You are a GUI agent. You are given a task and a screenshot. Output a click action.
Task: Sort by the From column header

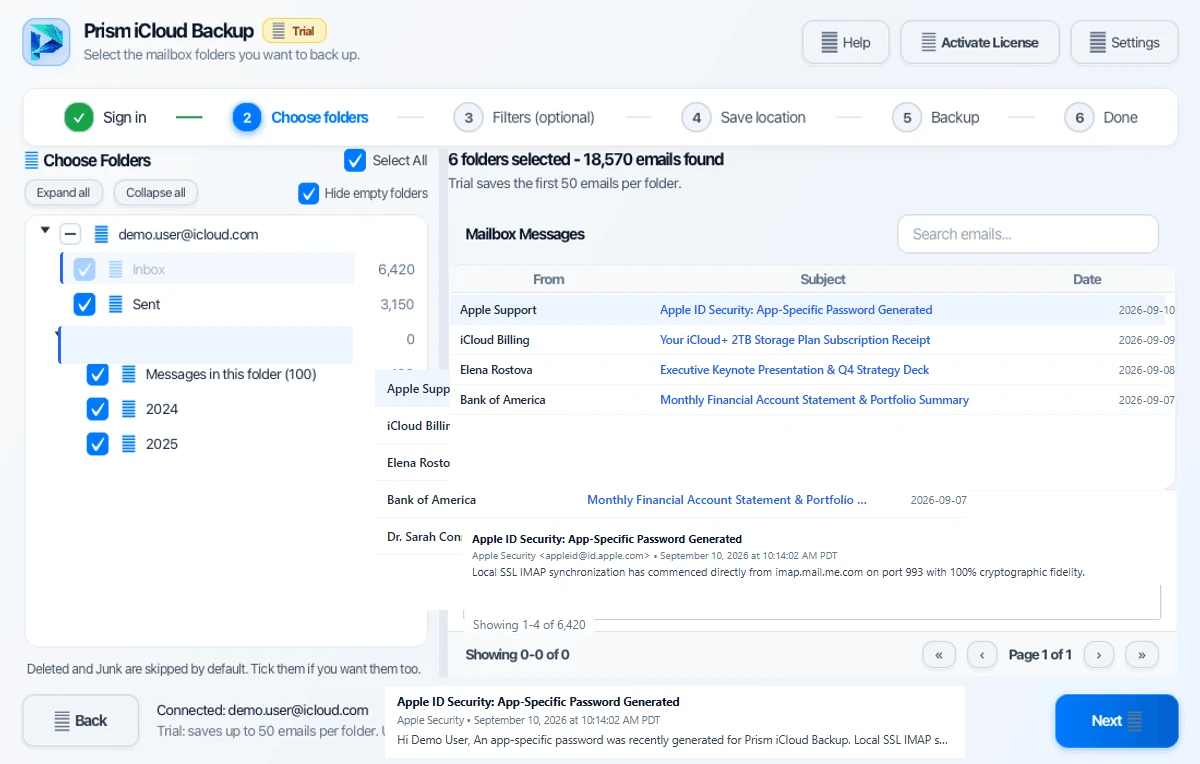point(548,280)
